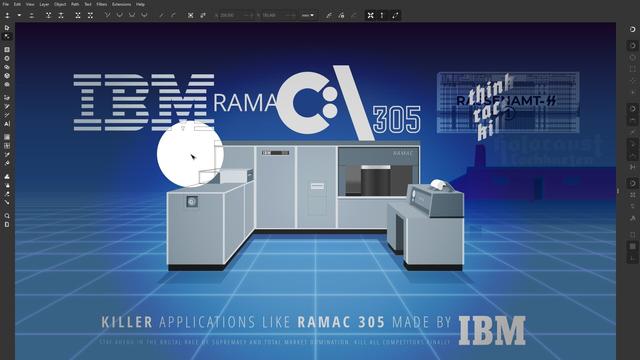Open the View menu
The width and height of the screenshot is (640, 360).
coord(30,4)
